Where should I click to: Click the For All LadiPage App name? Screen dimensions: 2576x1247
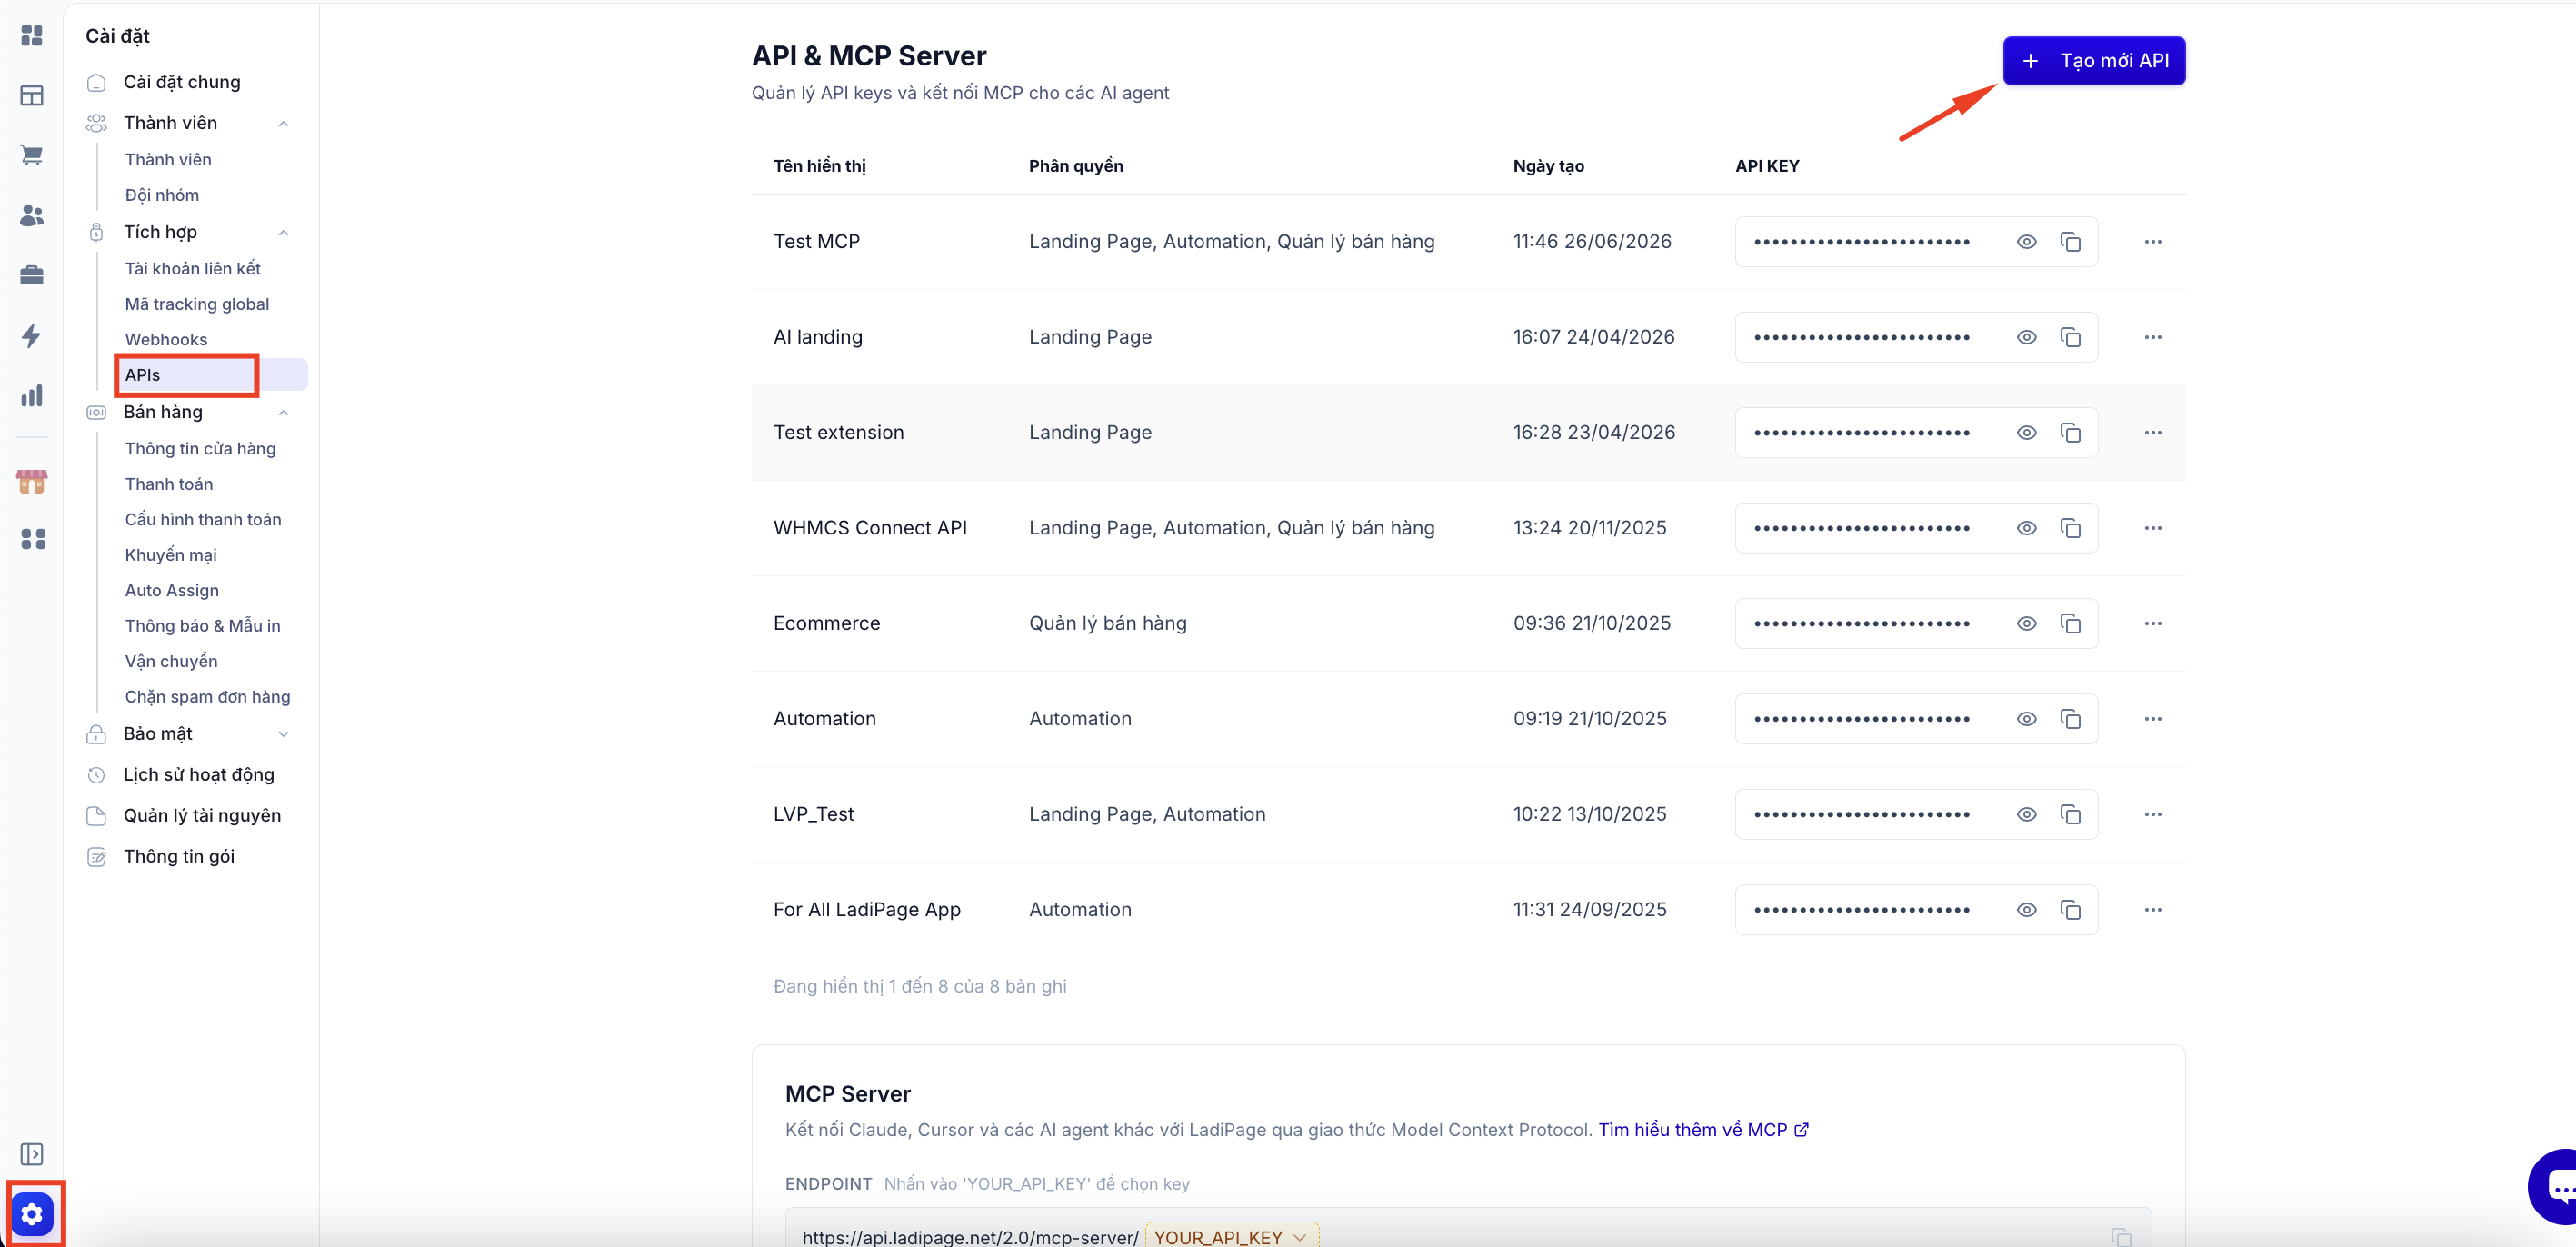click(x=866, y=910)
